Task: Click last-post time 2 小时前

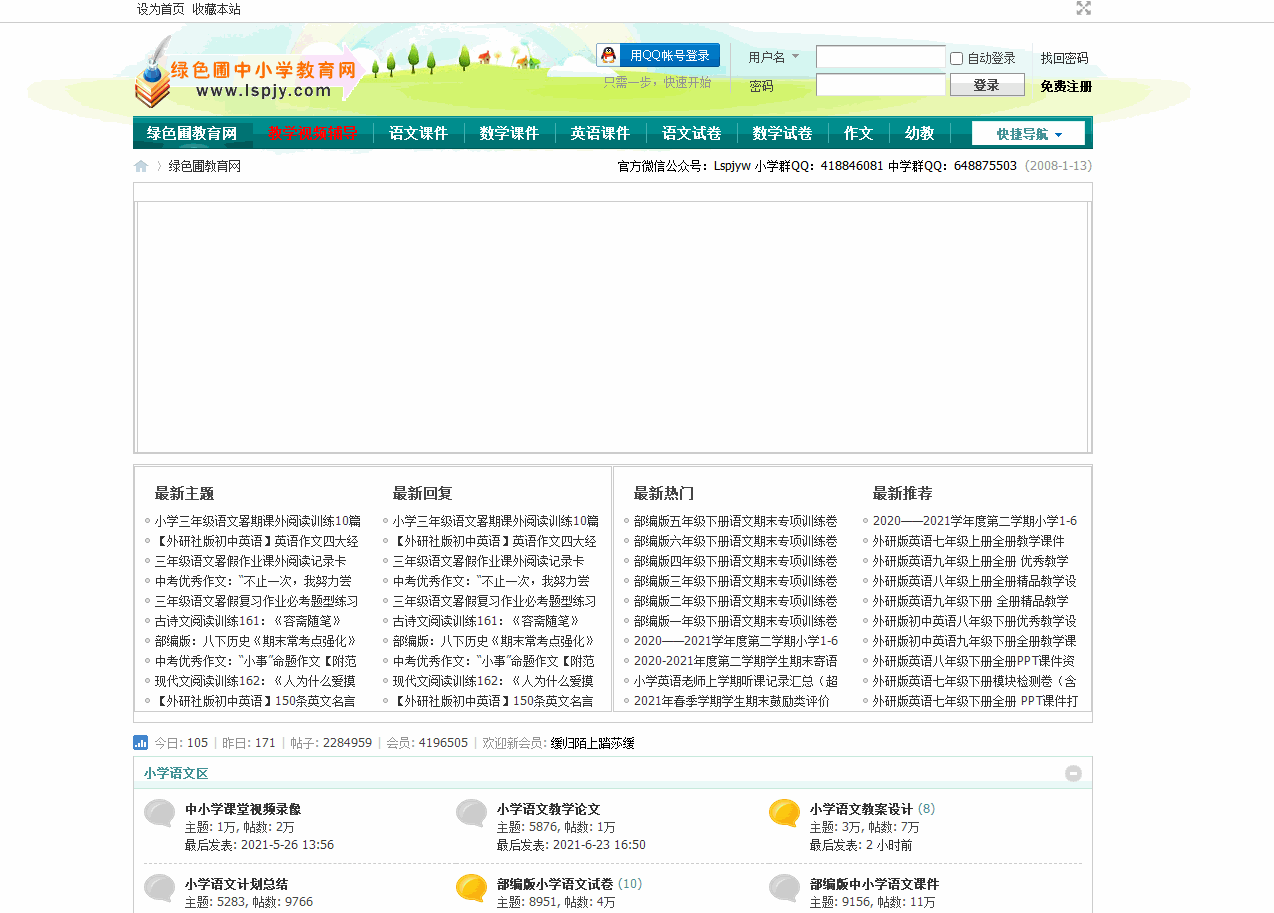Action: [x=887, y=845]
